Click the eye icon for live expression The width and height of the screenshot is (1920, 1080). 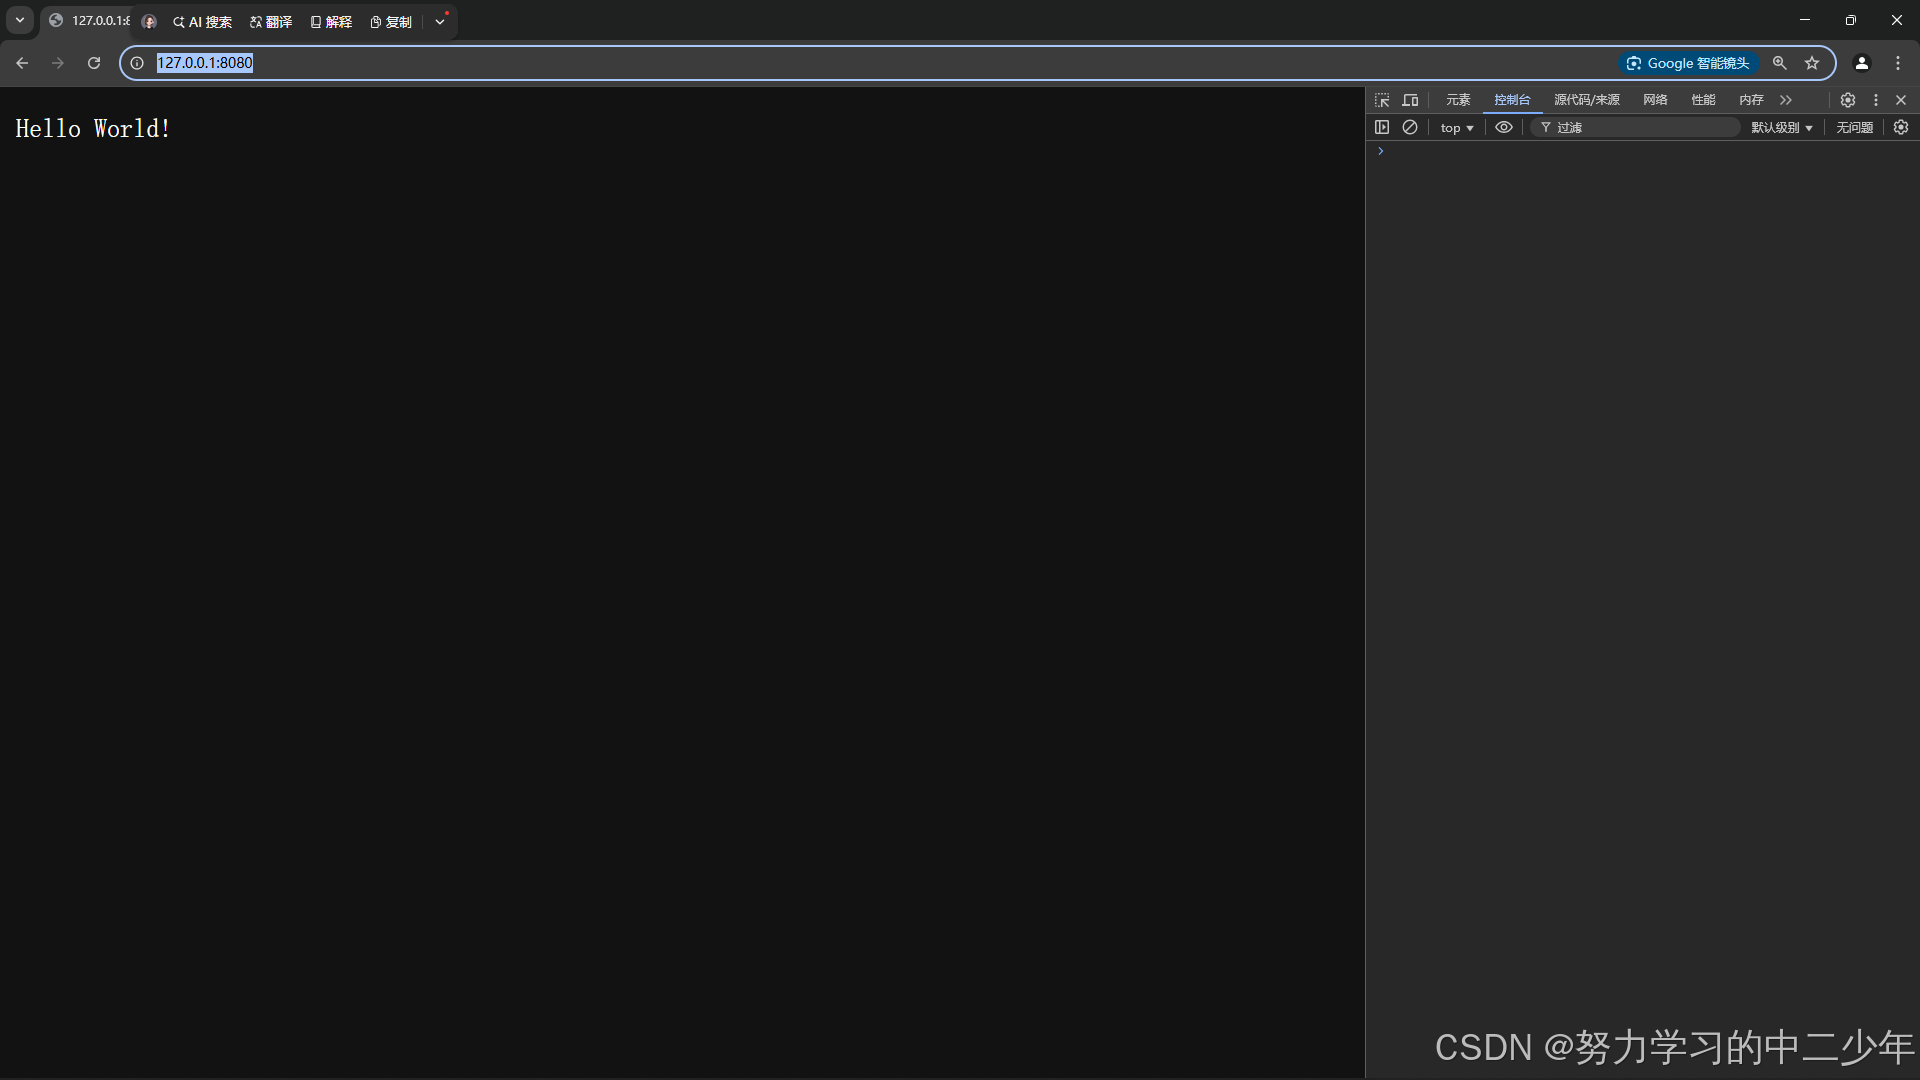pos(1503,127)
